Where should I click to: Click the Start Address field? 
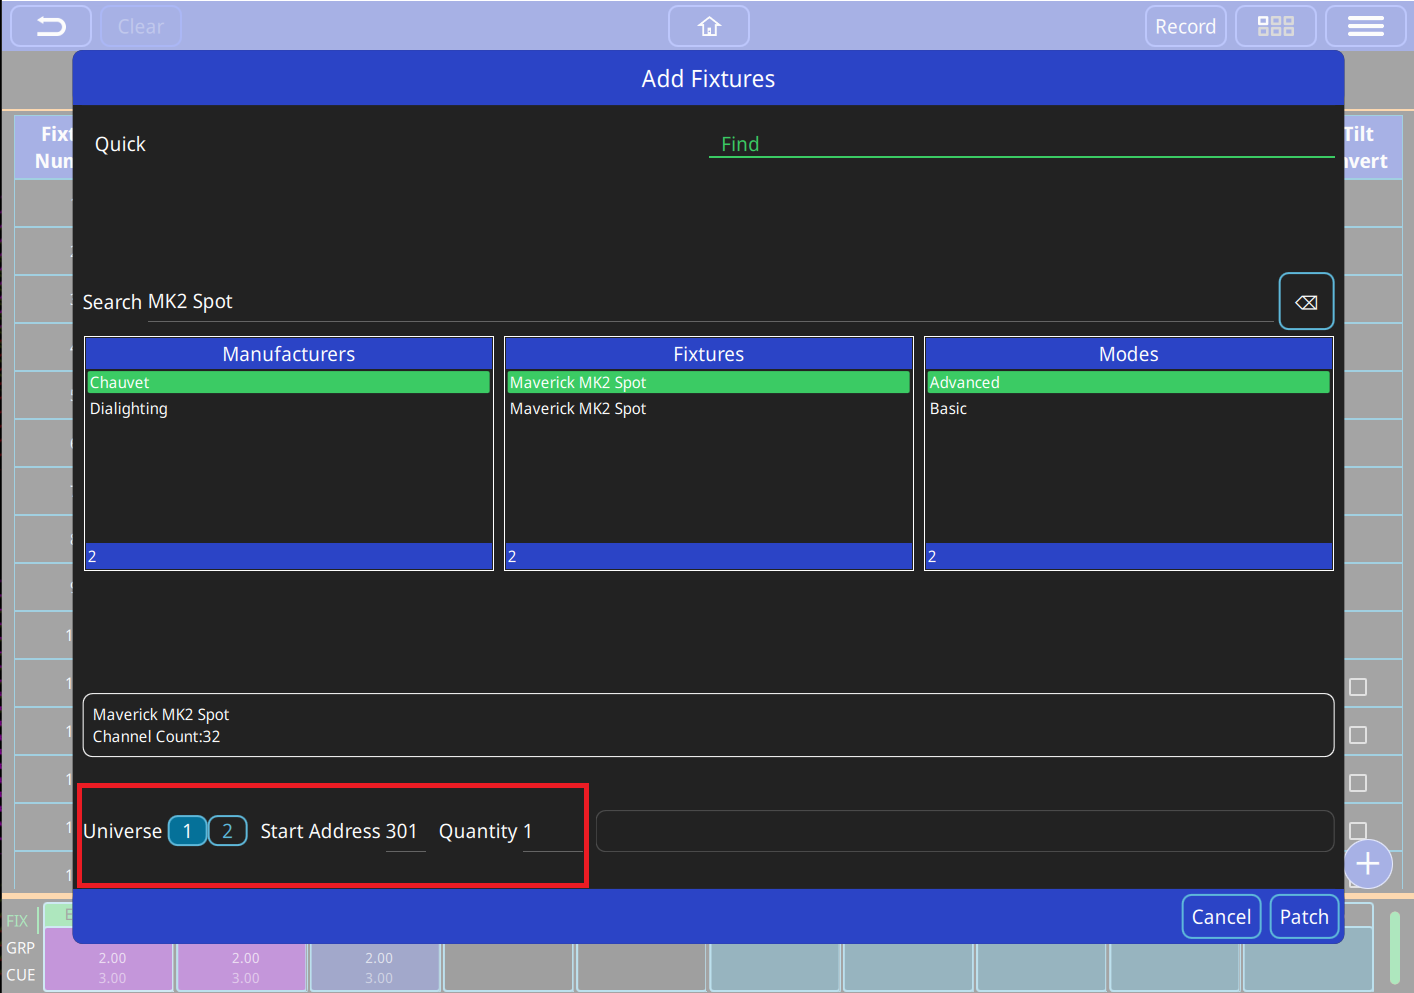tap(404, 832)
